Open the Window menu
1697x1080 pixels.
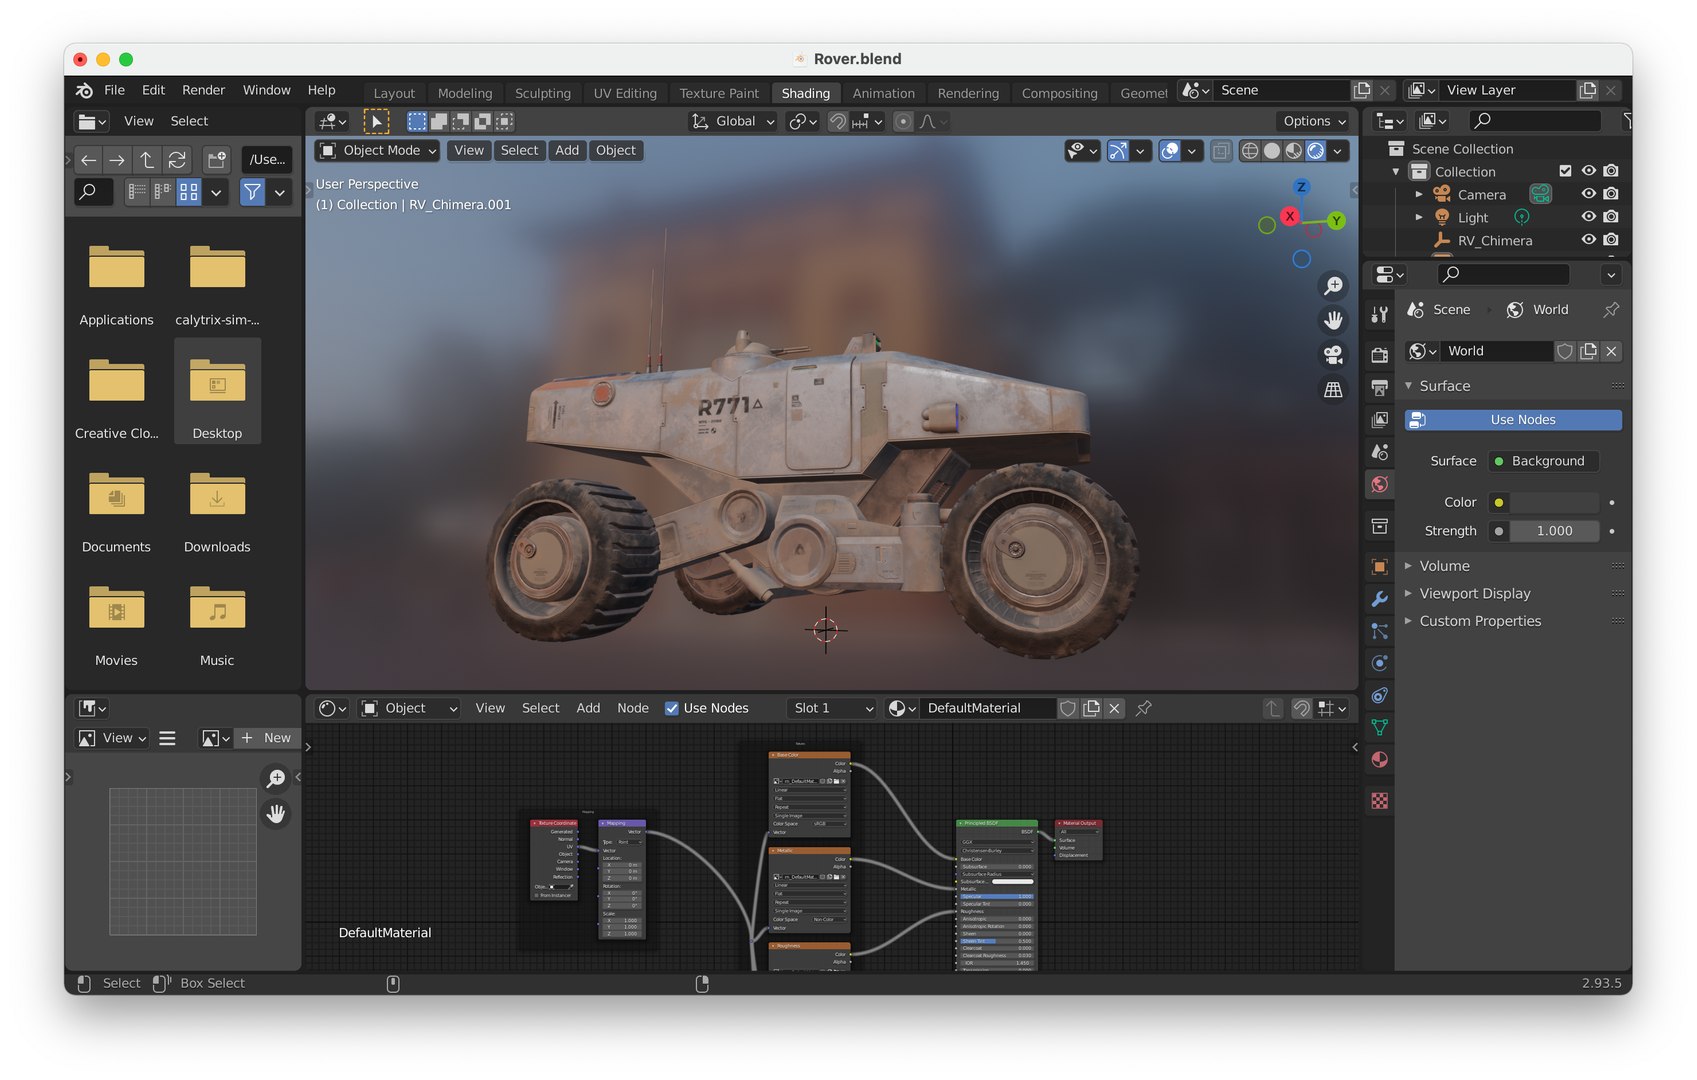point(267,90)
